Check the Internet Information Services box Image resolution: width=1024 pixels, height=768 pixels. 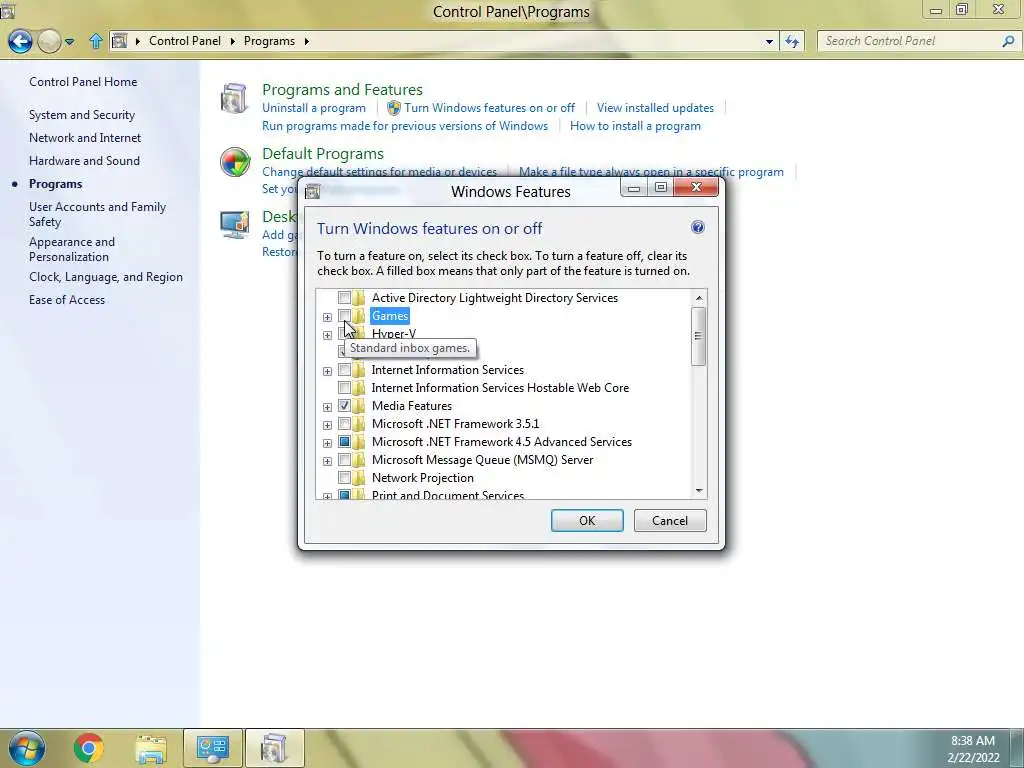[344, 370]
